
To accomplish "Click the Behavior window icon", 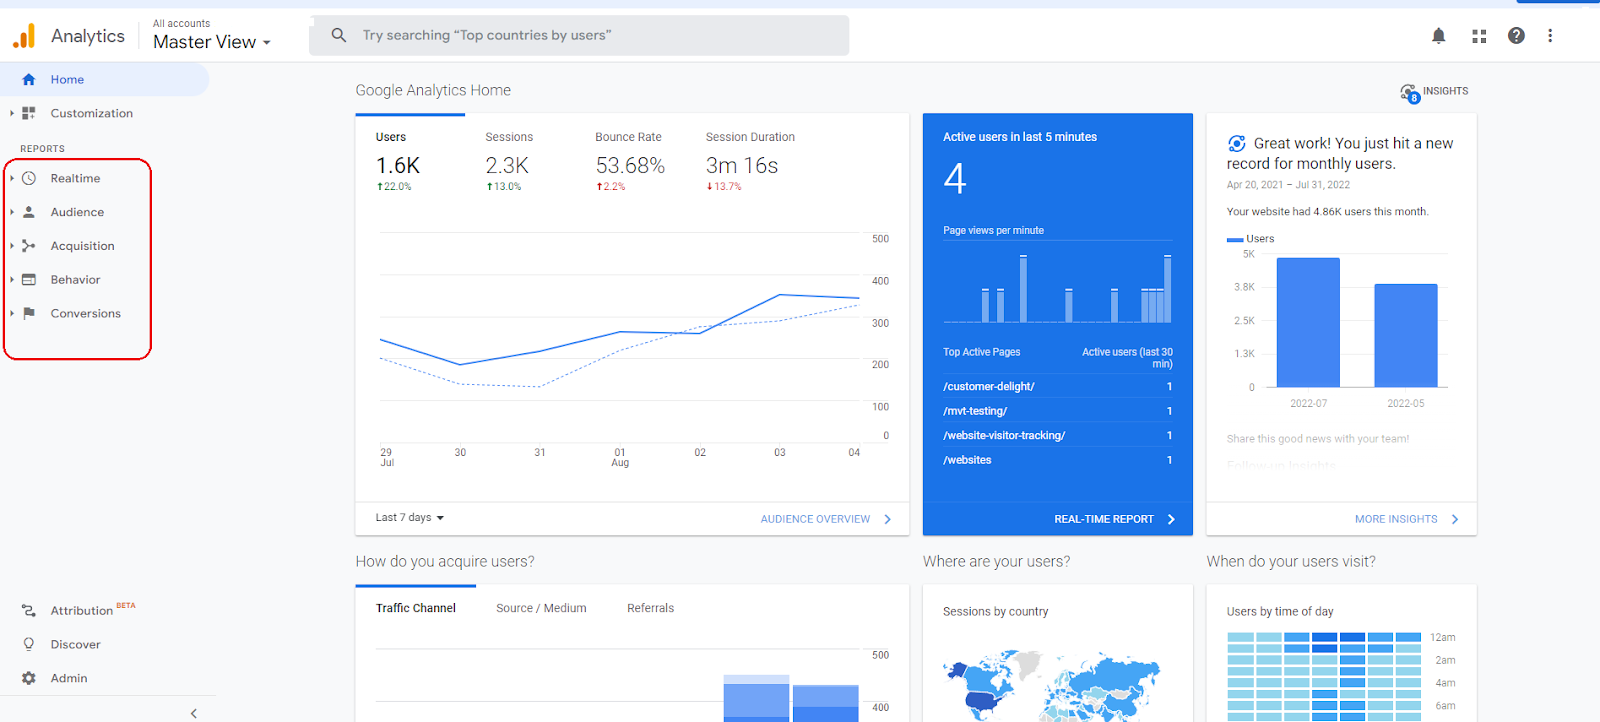I will [29, 280].
